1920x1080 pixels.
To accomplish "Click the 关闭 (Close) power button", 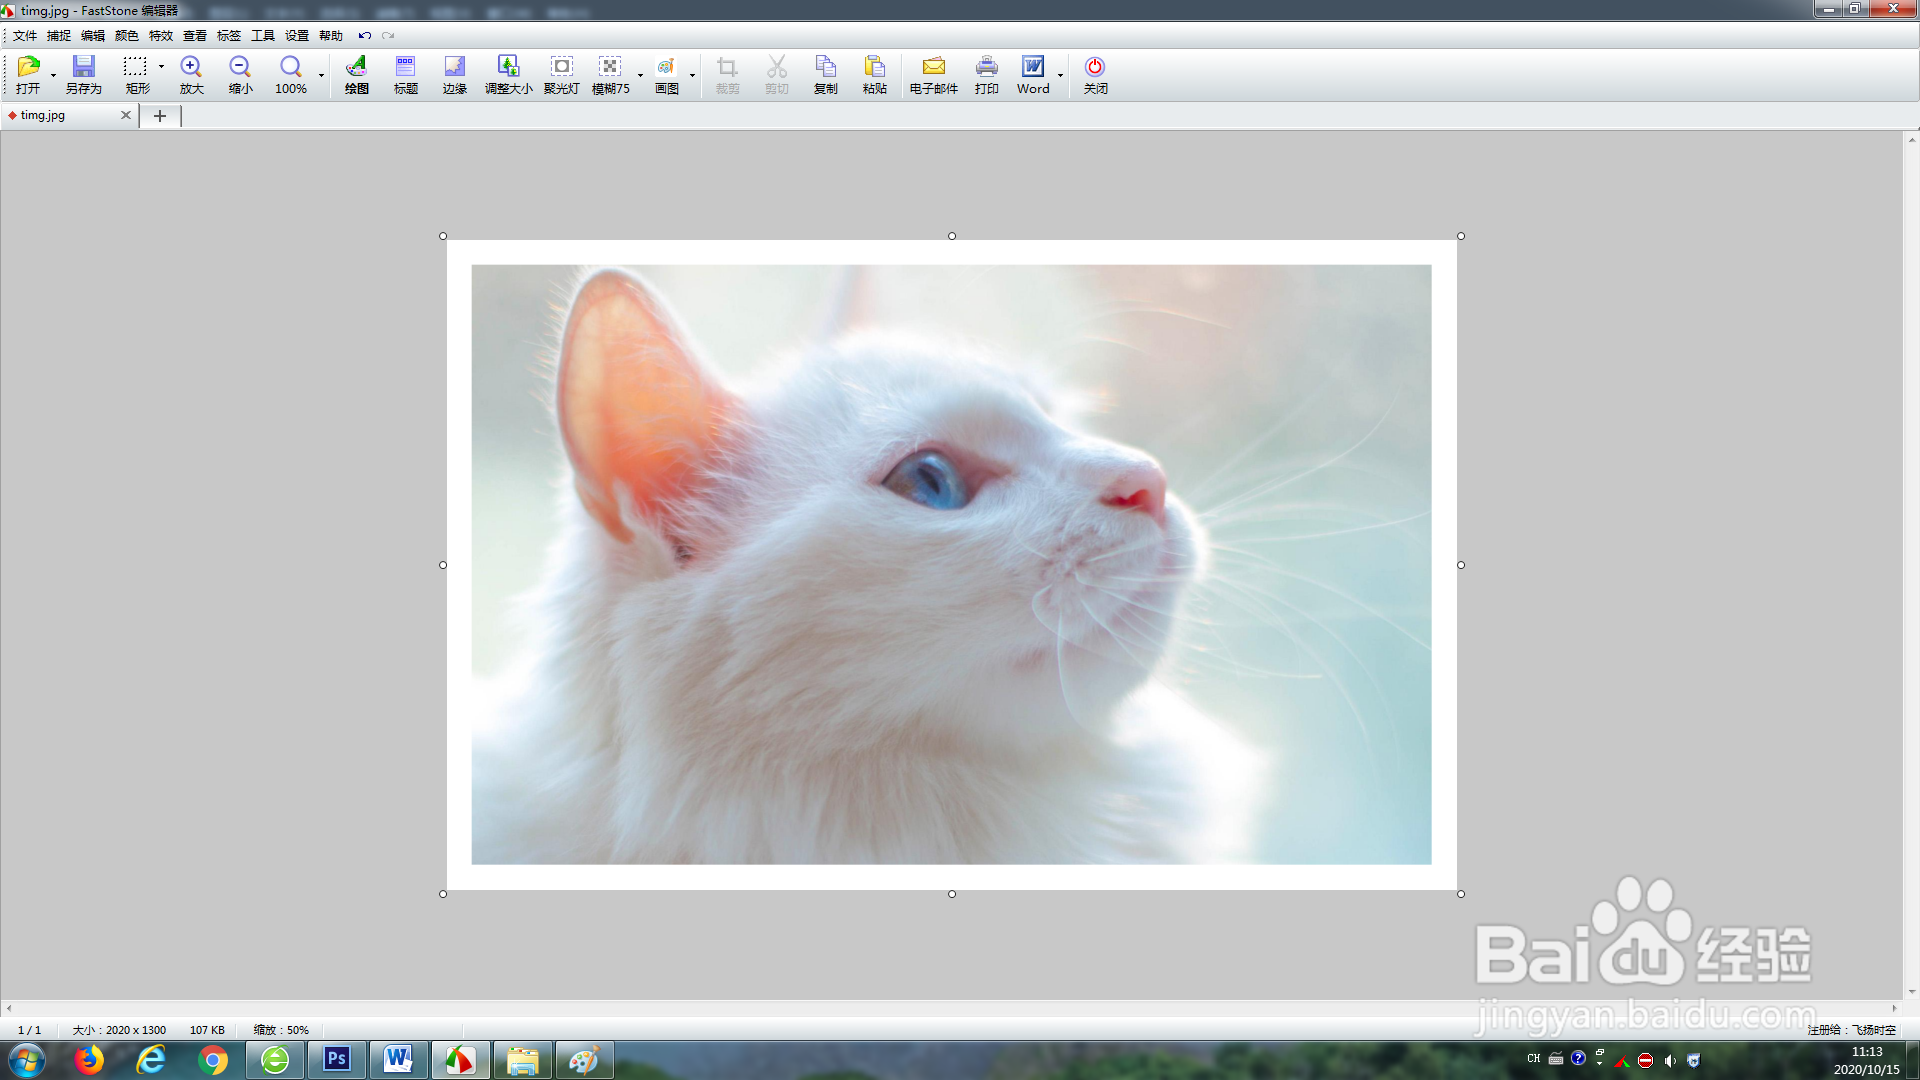I will coord(1095,74).
